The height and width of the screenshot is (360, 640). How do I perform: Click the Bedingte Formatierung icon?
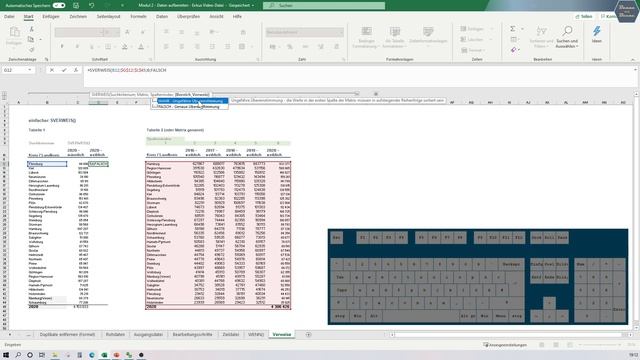coord(366,32)
